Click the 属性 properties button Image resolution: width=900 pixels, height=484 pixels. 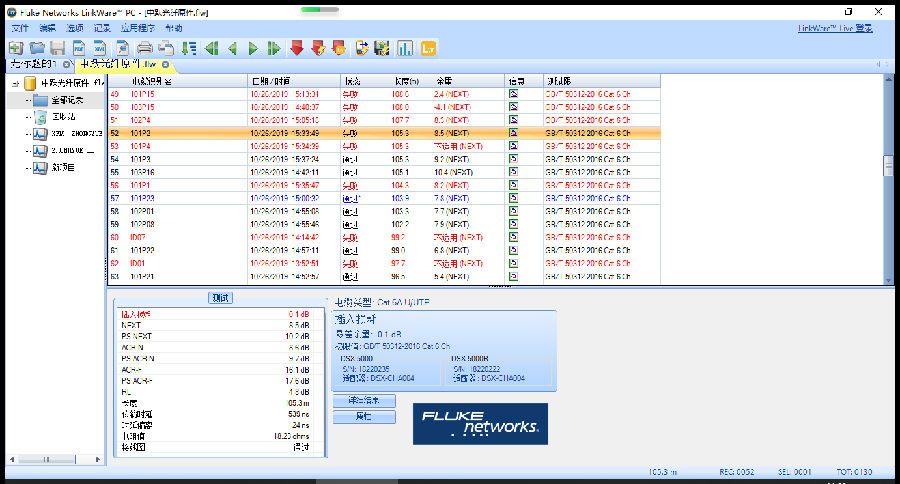364,417
